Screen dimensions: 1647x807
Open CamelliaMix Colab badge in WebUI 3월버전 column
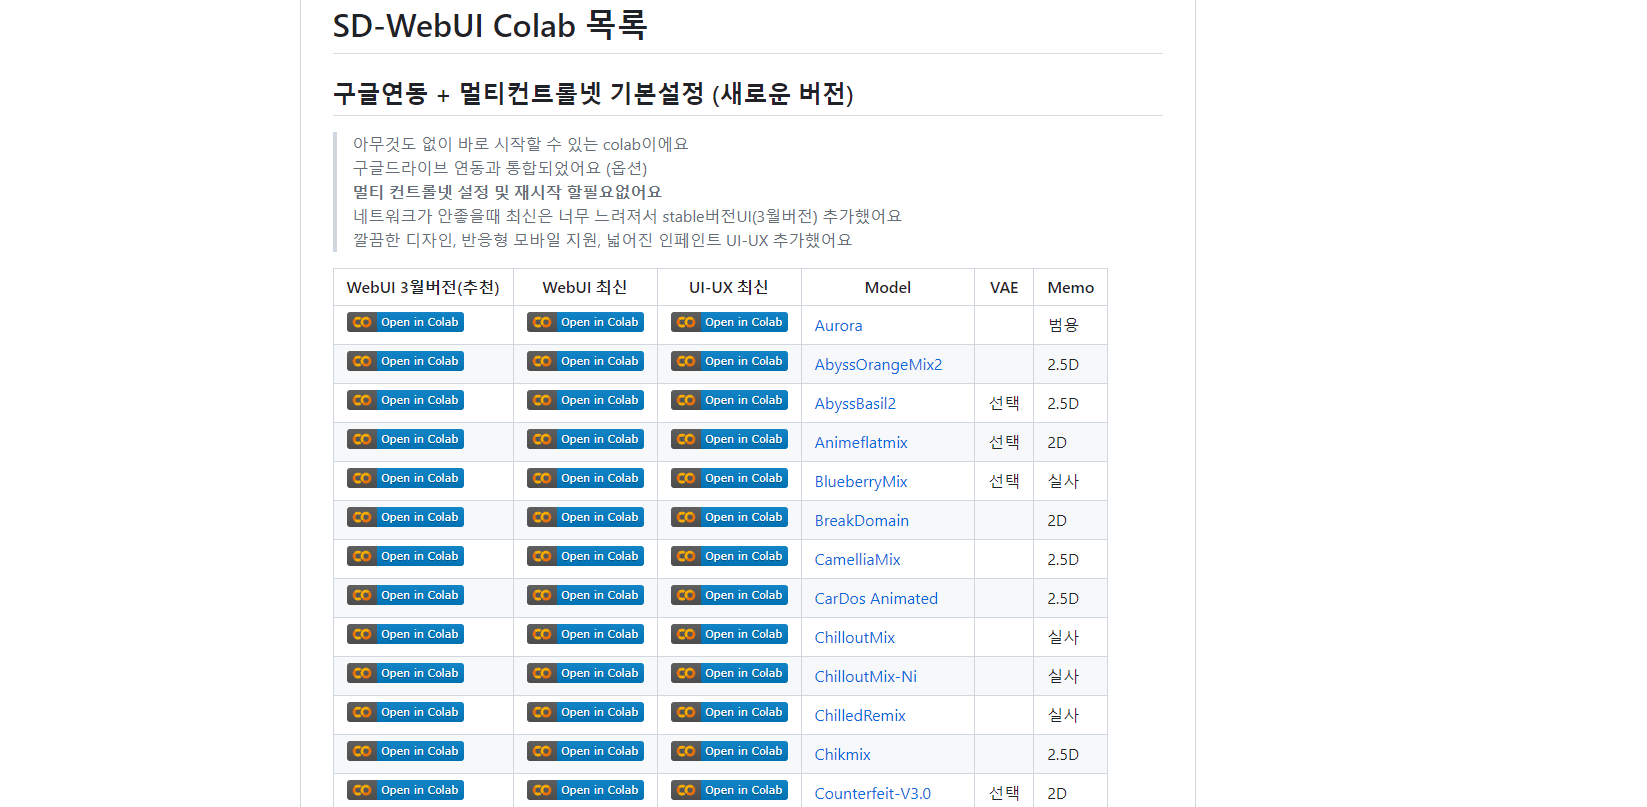click(x=405, y=556)
